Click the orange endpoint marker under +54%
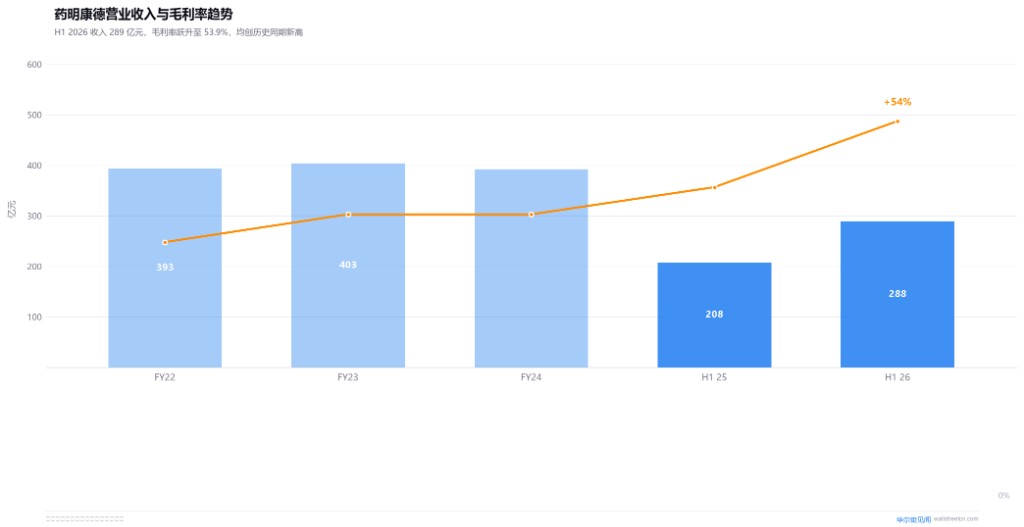The image size is (1024, 527). [897, 121]
